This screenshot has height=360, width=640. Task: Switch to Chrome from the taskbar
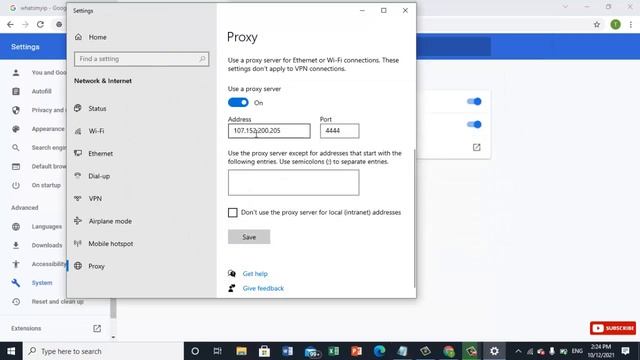449,351
